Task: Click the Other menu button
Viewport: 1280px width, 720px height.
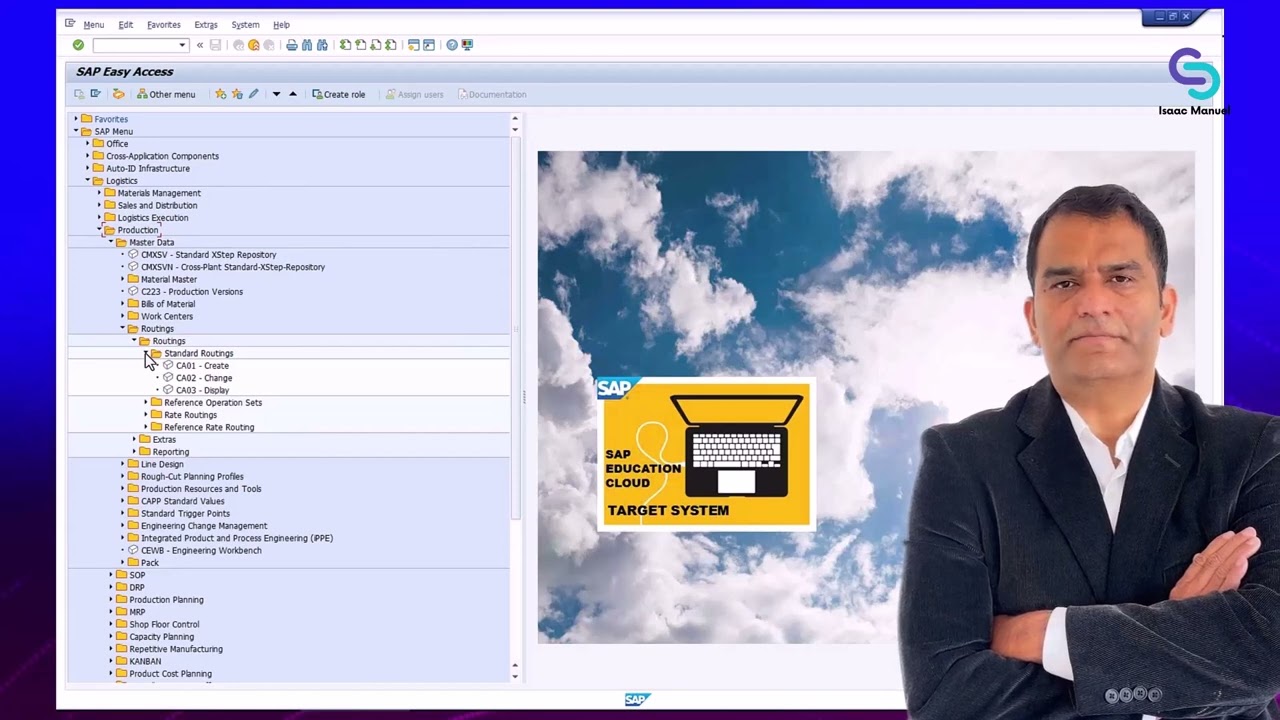Action: pyautogui.click(x=166, y=94)
